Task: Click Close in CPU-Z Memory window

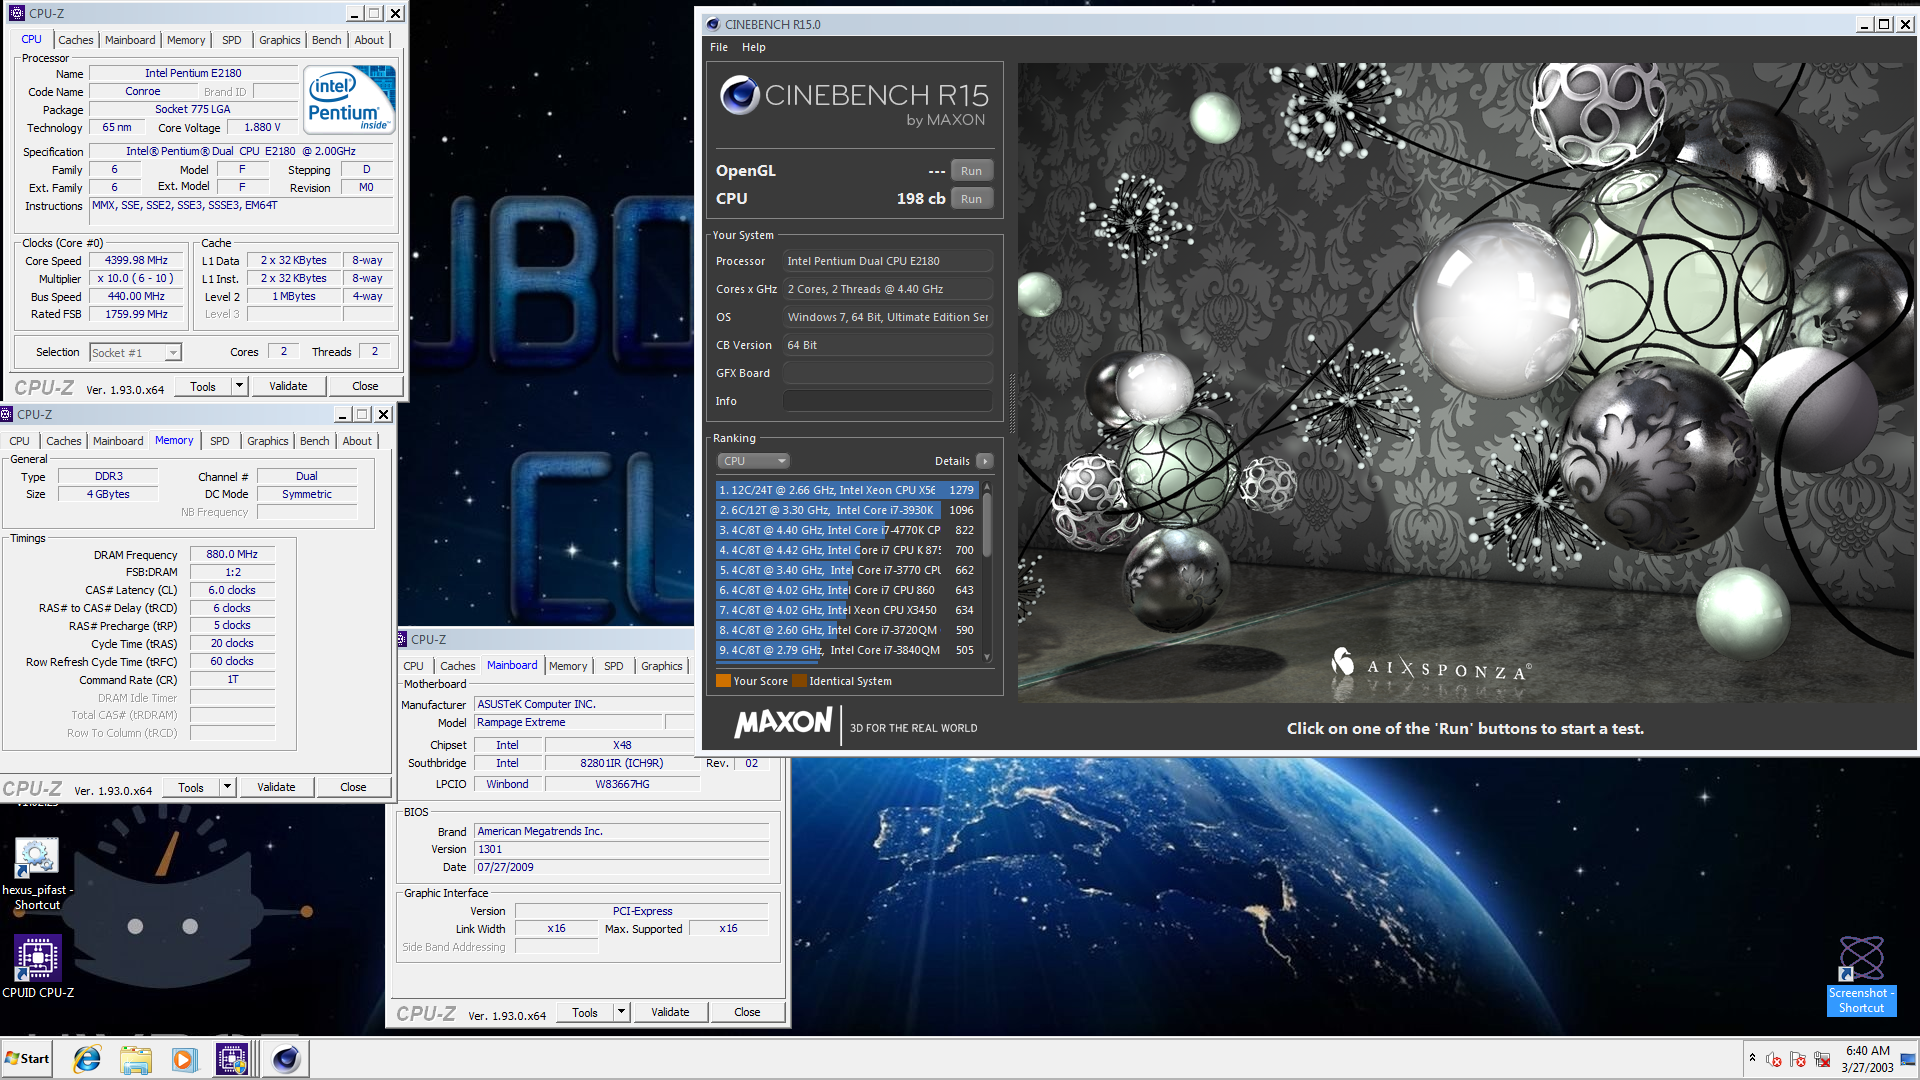Action: (x=353, y=787)
